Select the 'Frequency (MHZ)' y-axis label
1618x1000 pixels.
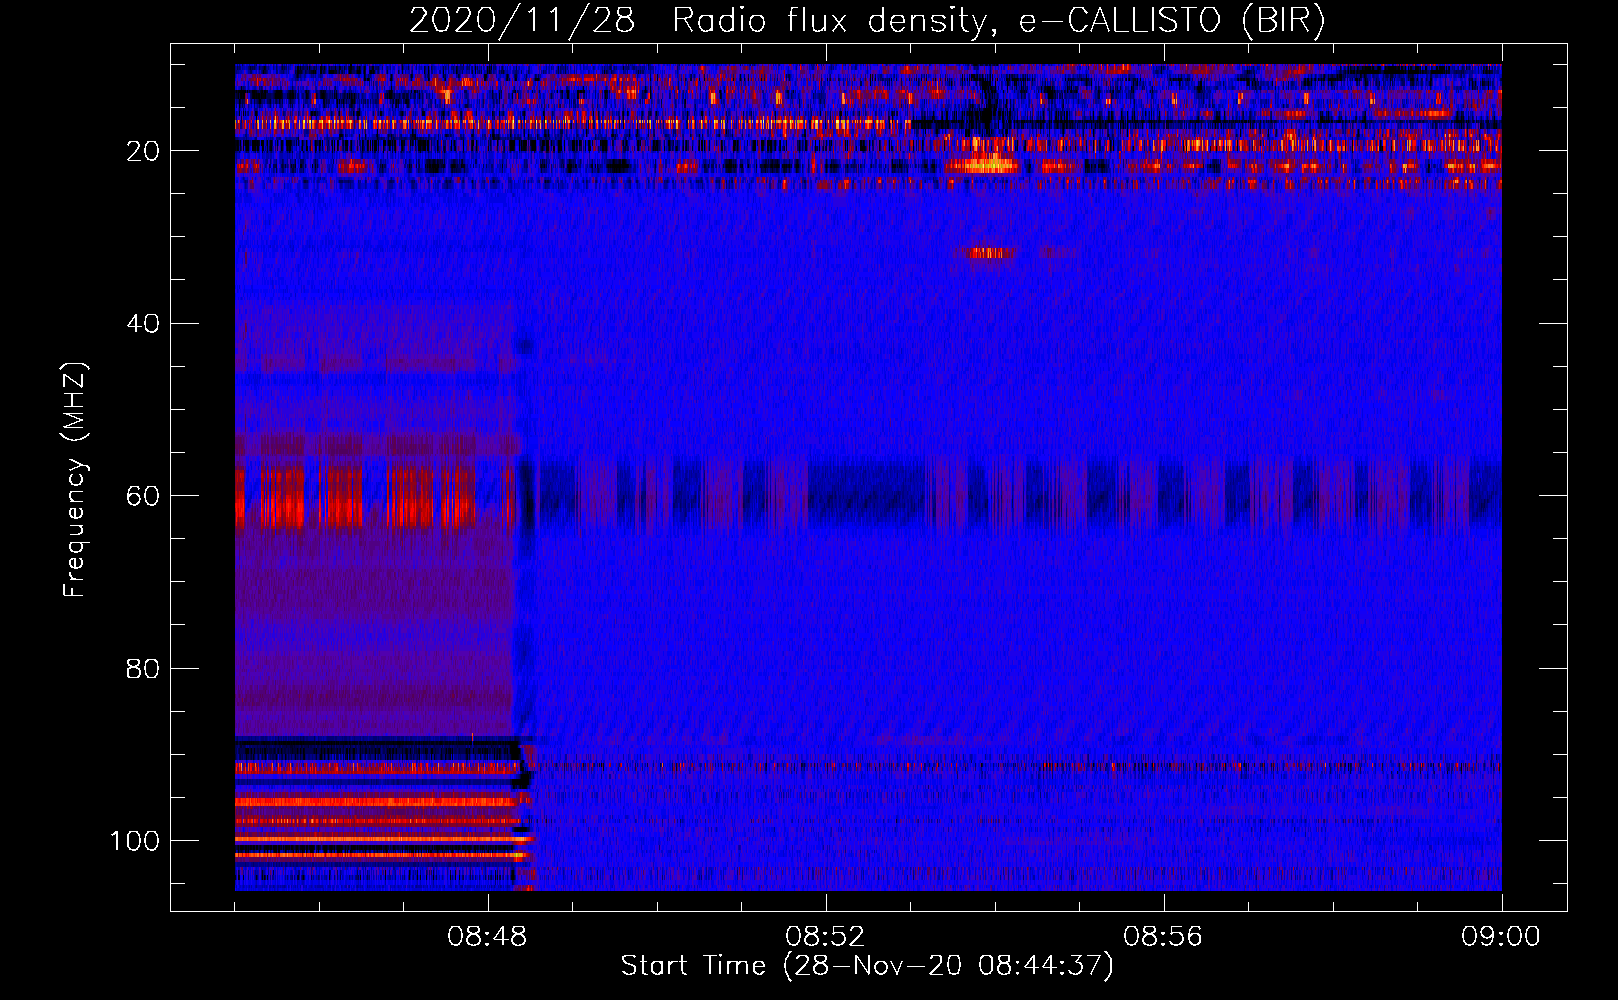pyautogui.click(x=75, y=480)
